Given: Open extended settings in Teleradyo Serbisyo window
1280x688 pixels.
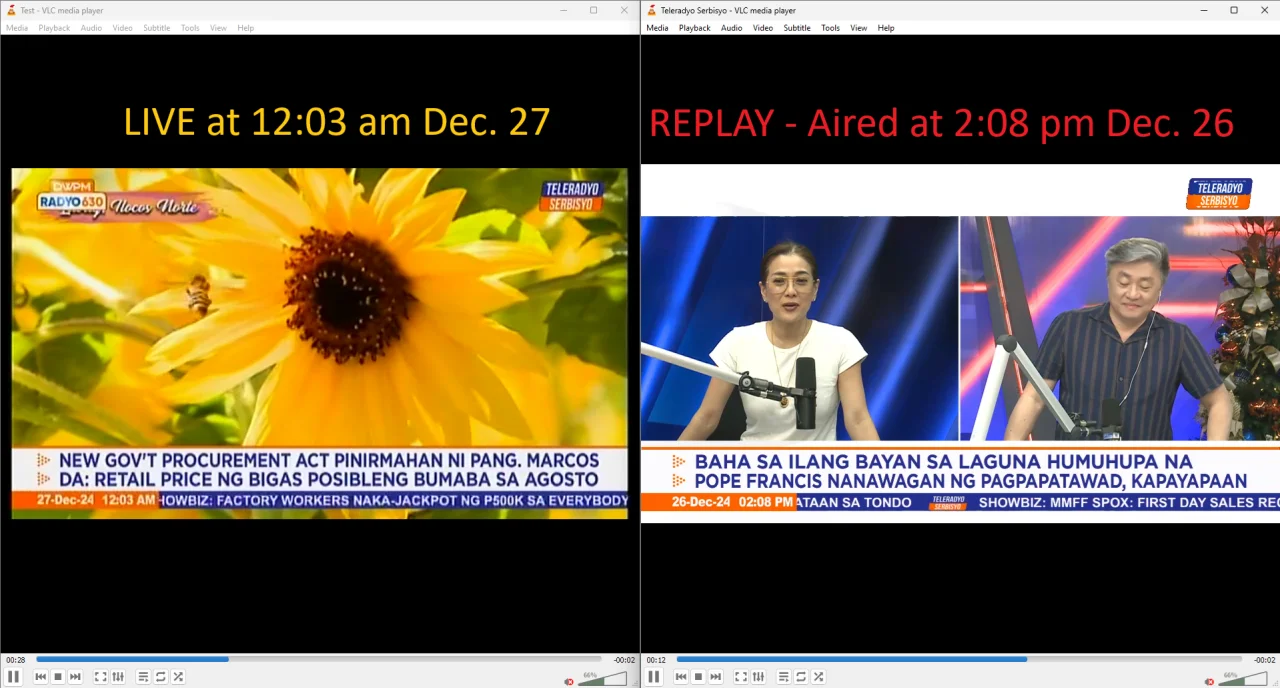Looking at the screenshot, I should pos(758,677).
